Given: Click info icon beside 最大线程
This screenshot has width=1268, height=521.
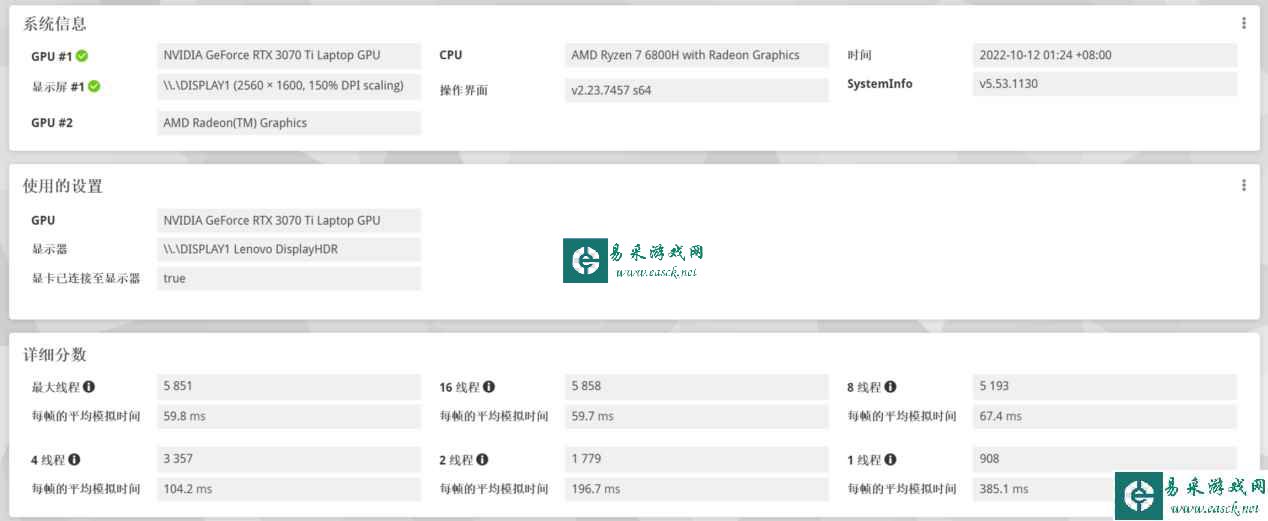Looking at the screenshot, I should [89, 387].
